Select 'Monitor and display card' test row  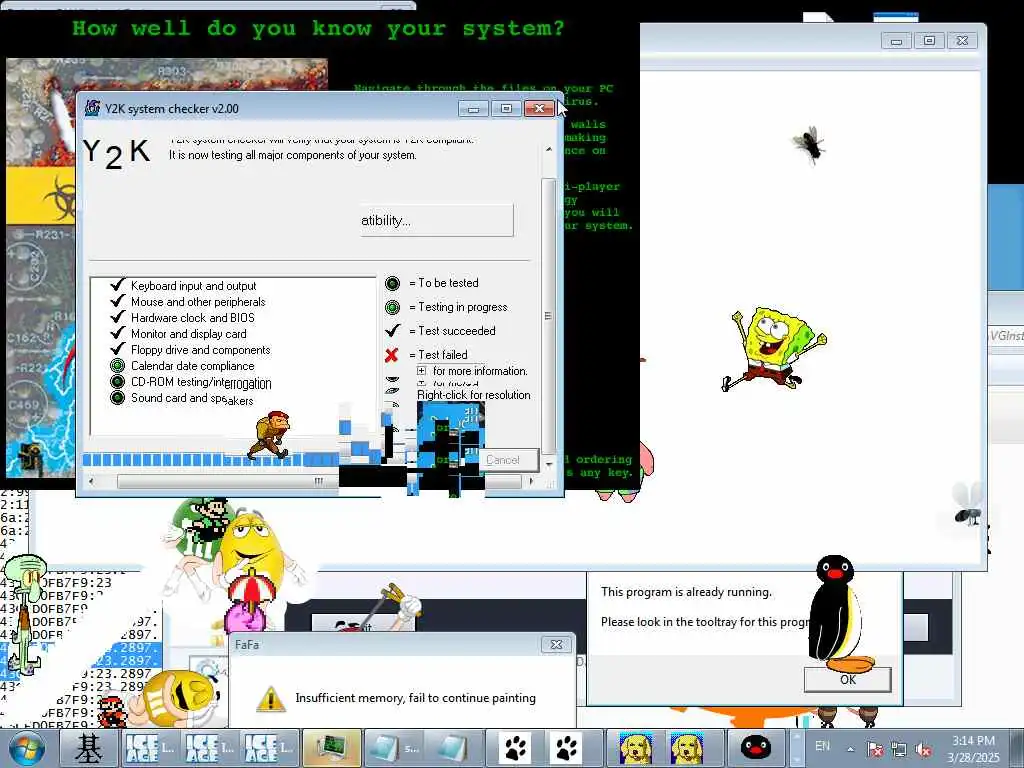coord(180,334)
